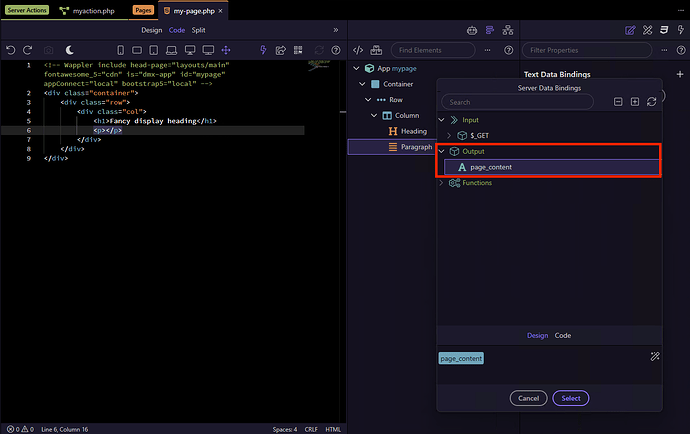Image resolution: width=690 pixels, height=434 pixels.
Task: Click the Select button
Action: (571, 398)
